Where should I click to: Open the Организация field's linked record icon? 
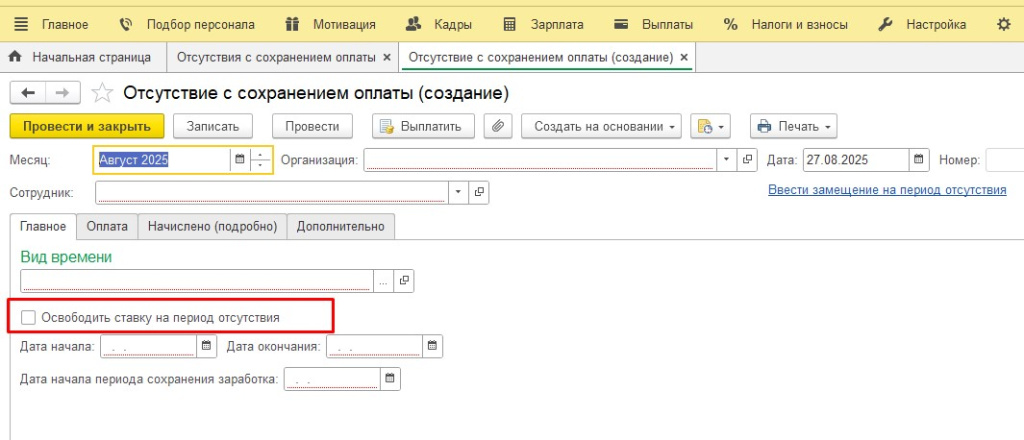pyautogui.click(x=748, y=160)
